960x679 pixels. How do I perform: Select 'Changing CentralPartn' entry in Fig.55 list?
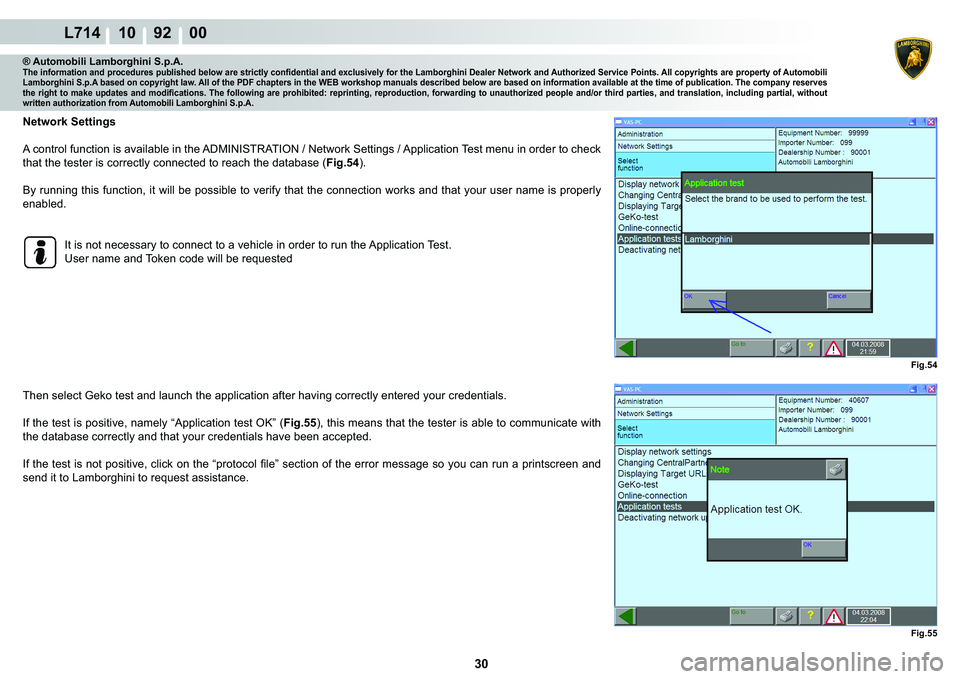(662, 462)
